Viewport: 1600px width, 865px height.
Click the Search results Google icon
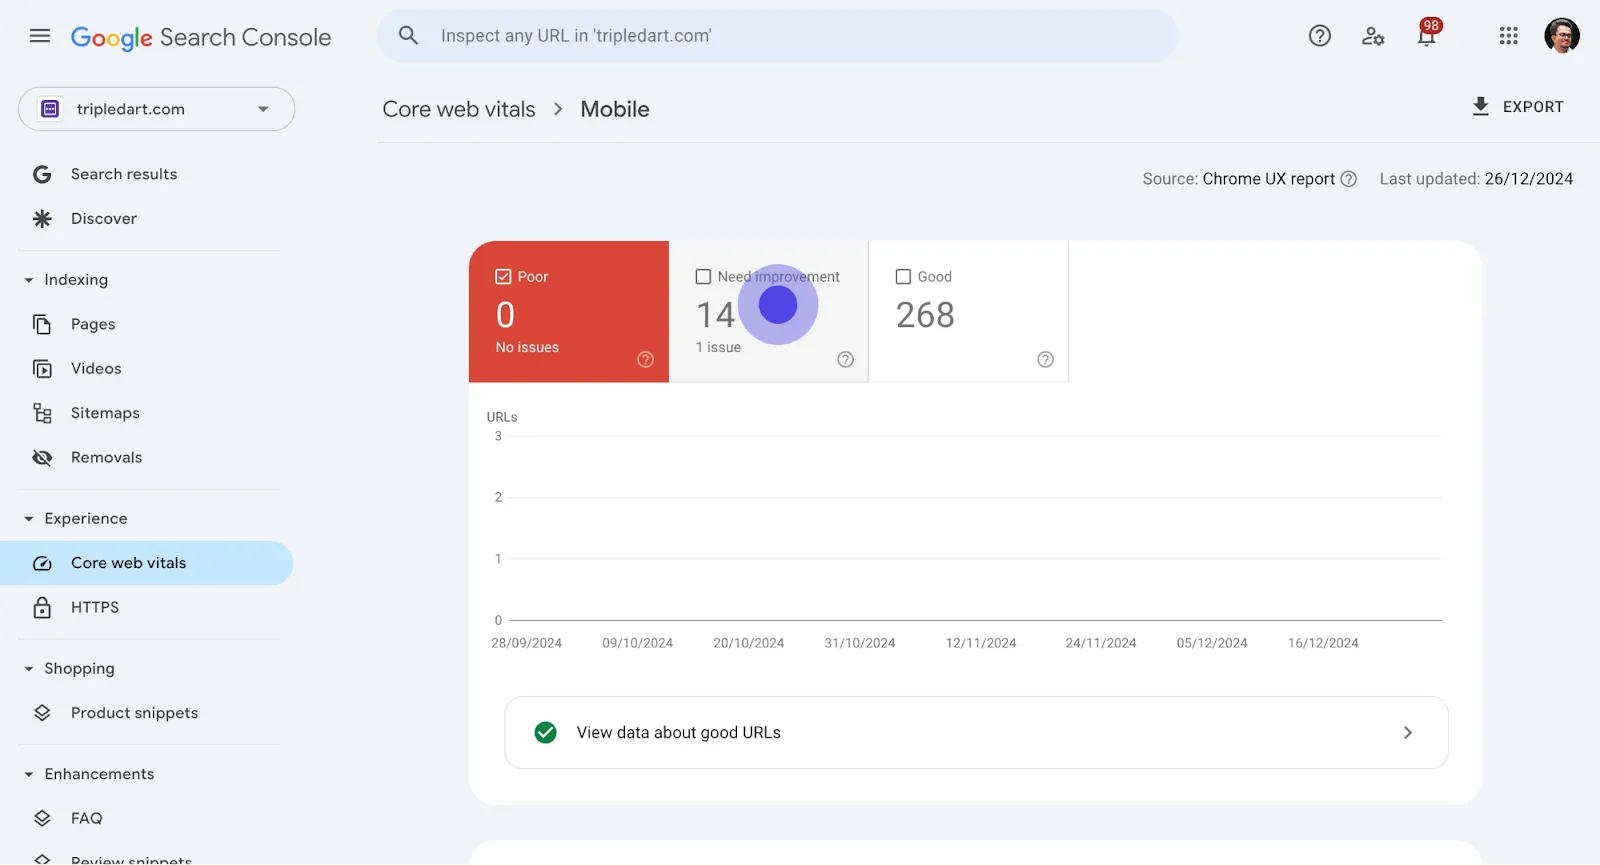tap(42, 174)
